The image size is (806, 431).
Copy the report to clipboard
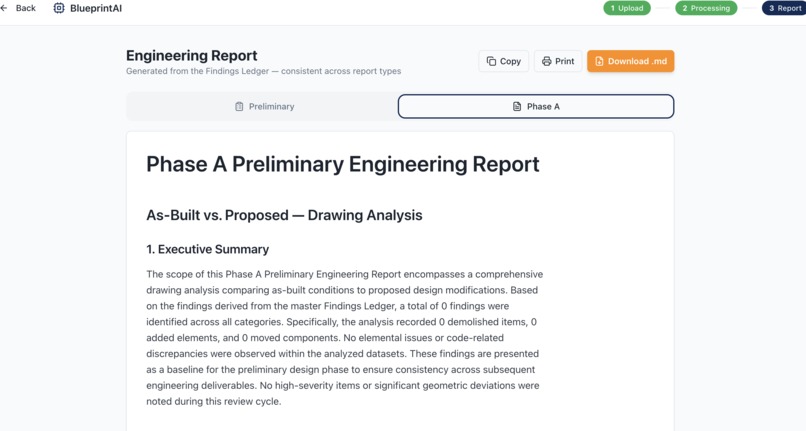(503, 61)
